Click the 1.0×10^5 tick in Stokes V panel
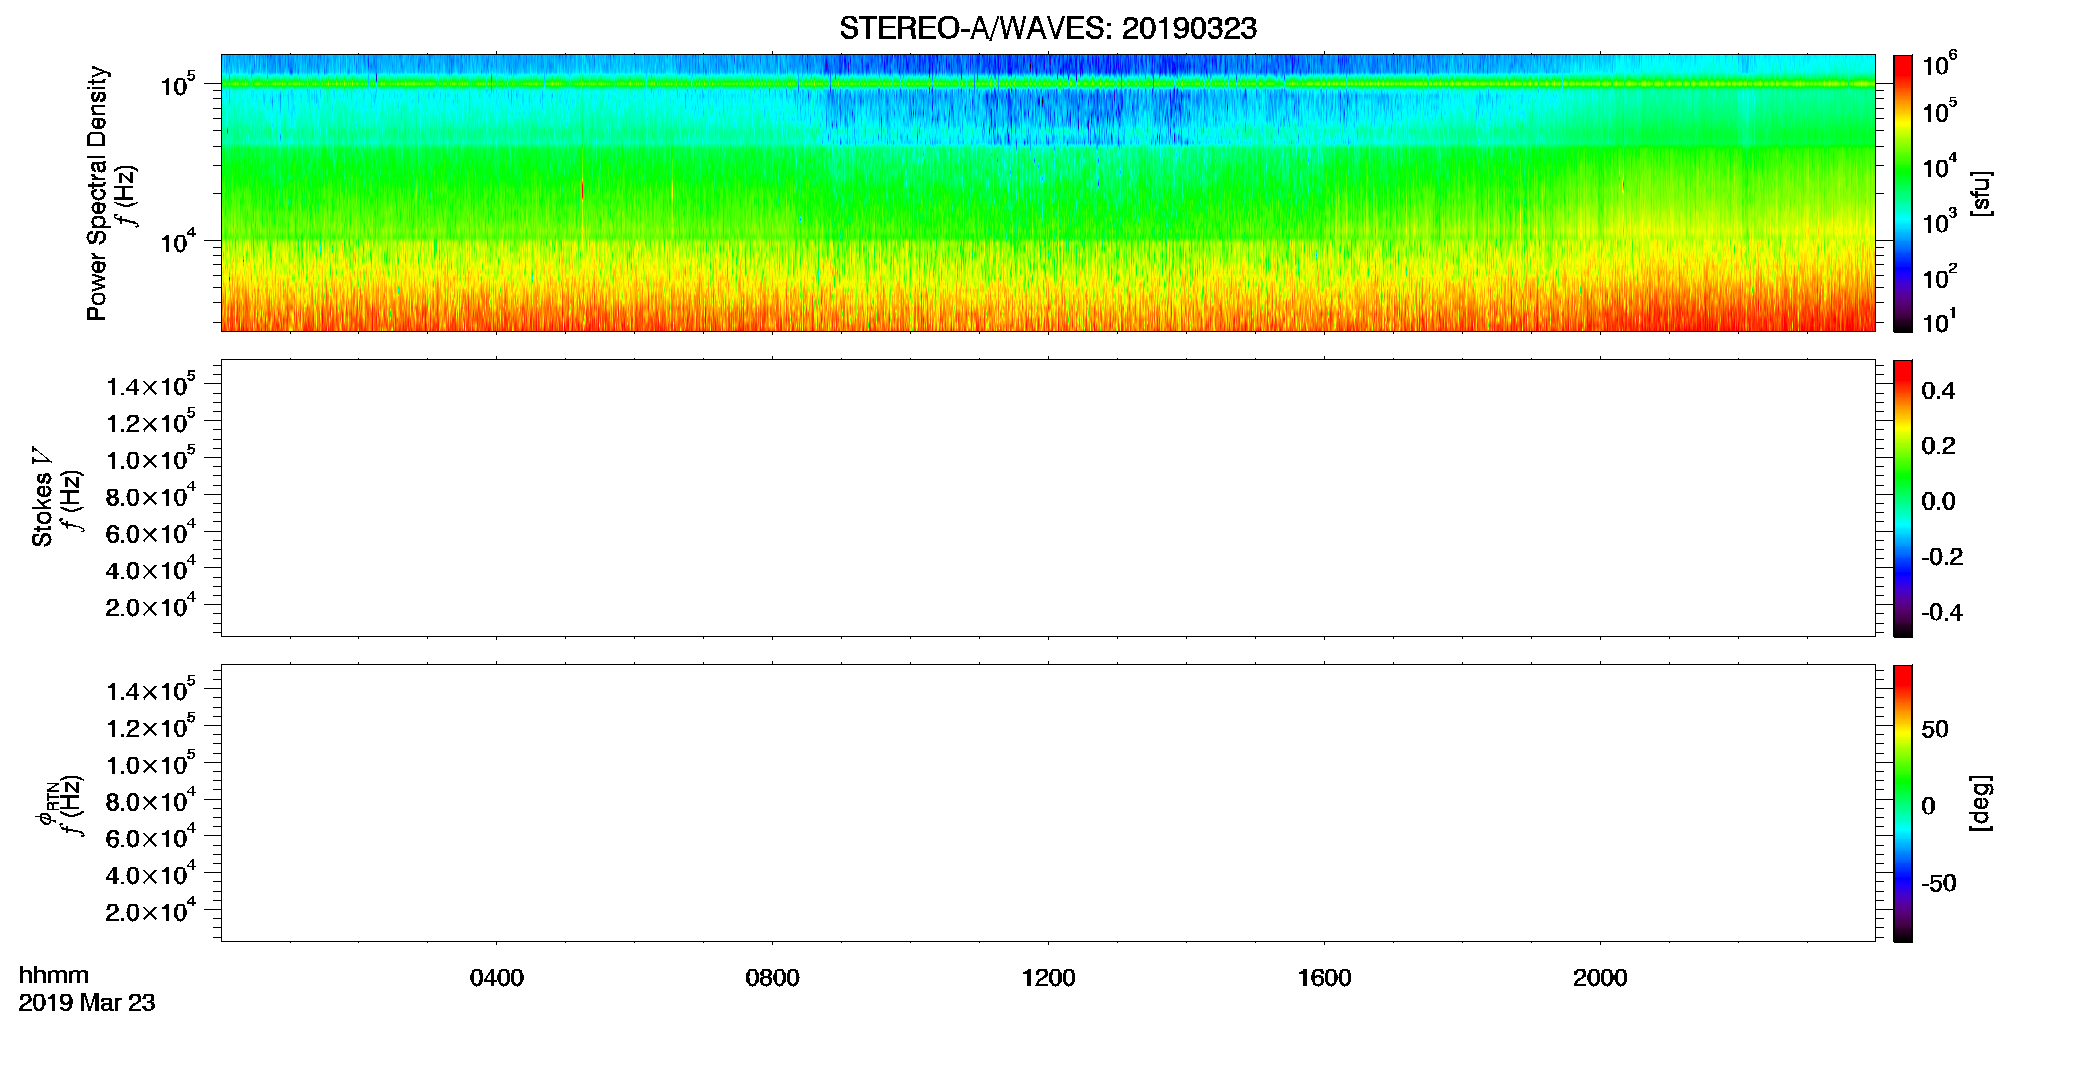The image size is (2096, 1080). click(151, 458)
